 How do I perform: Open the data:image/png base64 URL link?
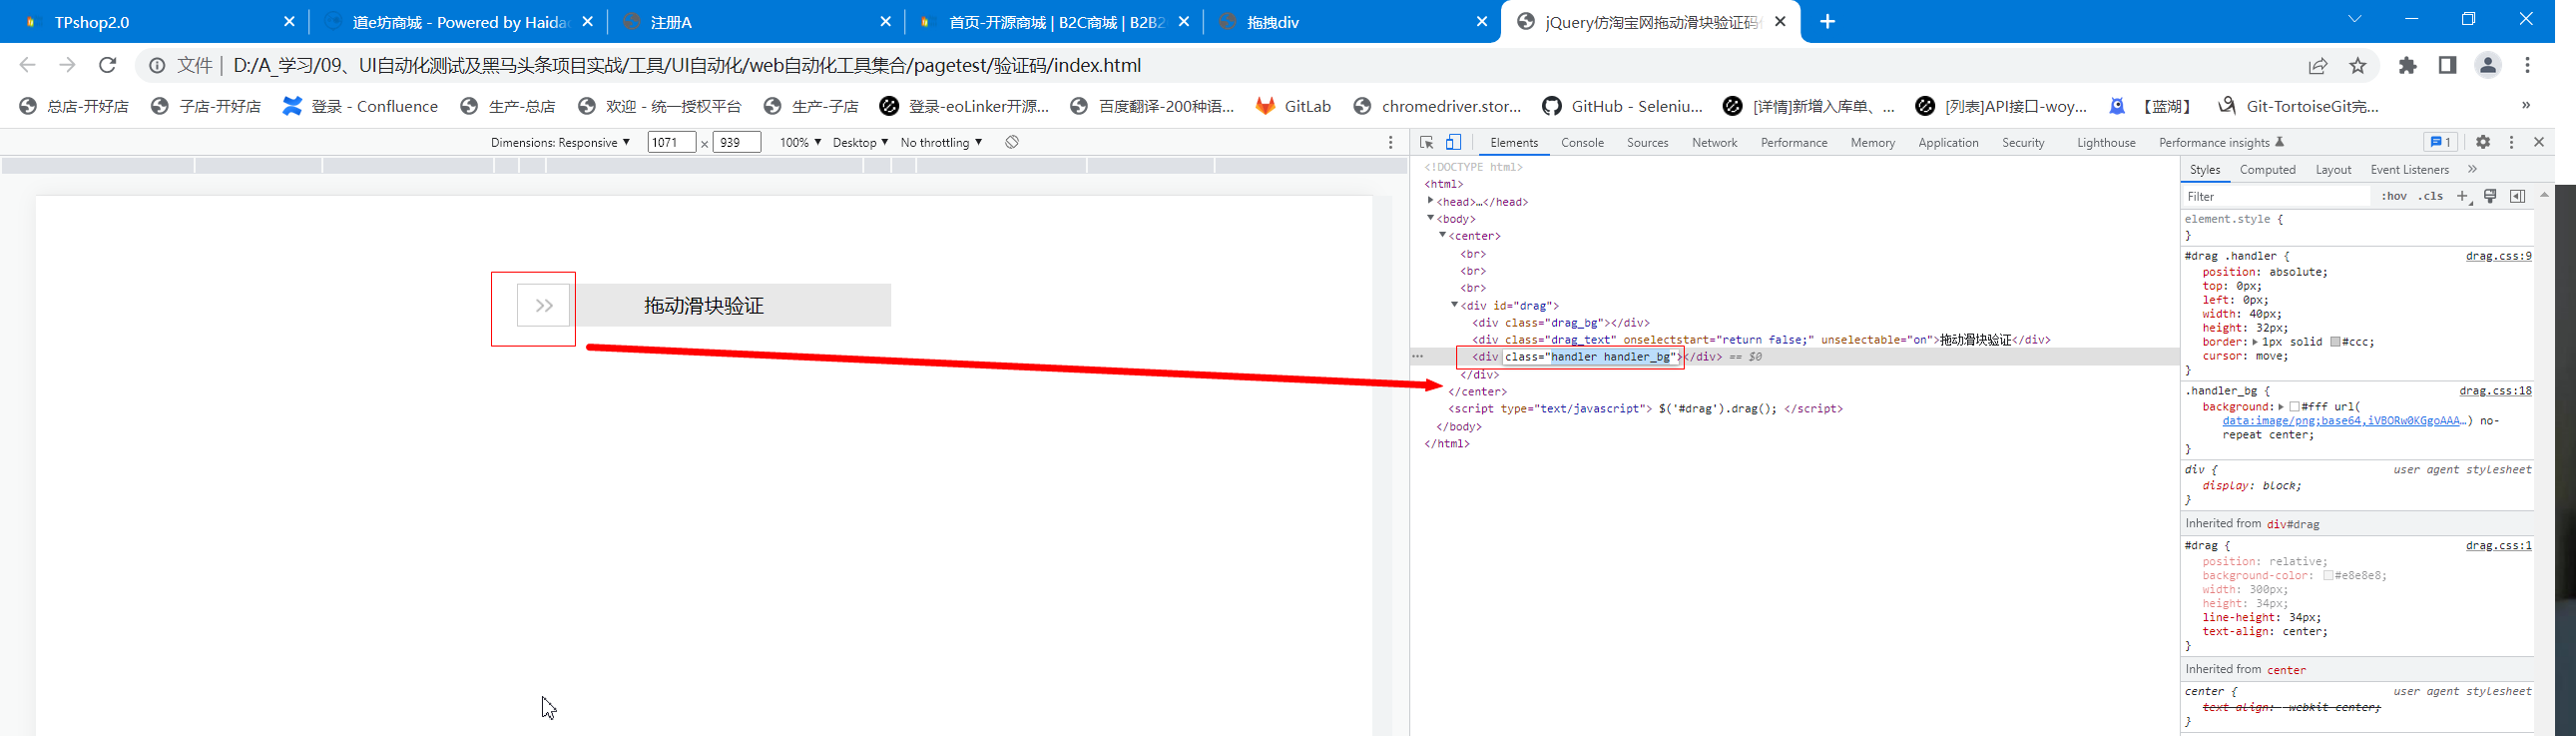click(x=2342, y=421)
